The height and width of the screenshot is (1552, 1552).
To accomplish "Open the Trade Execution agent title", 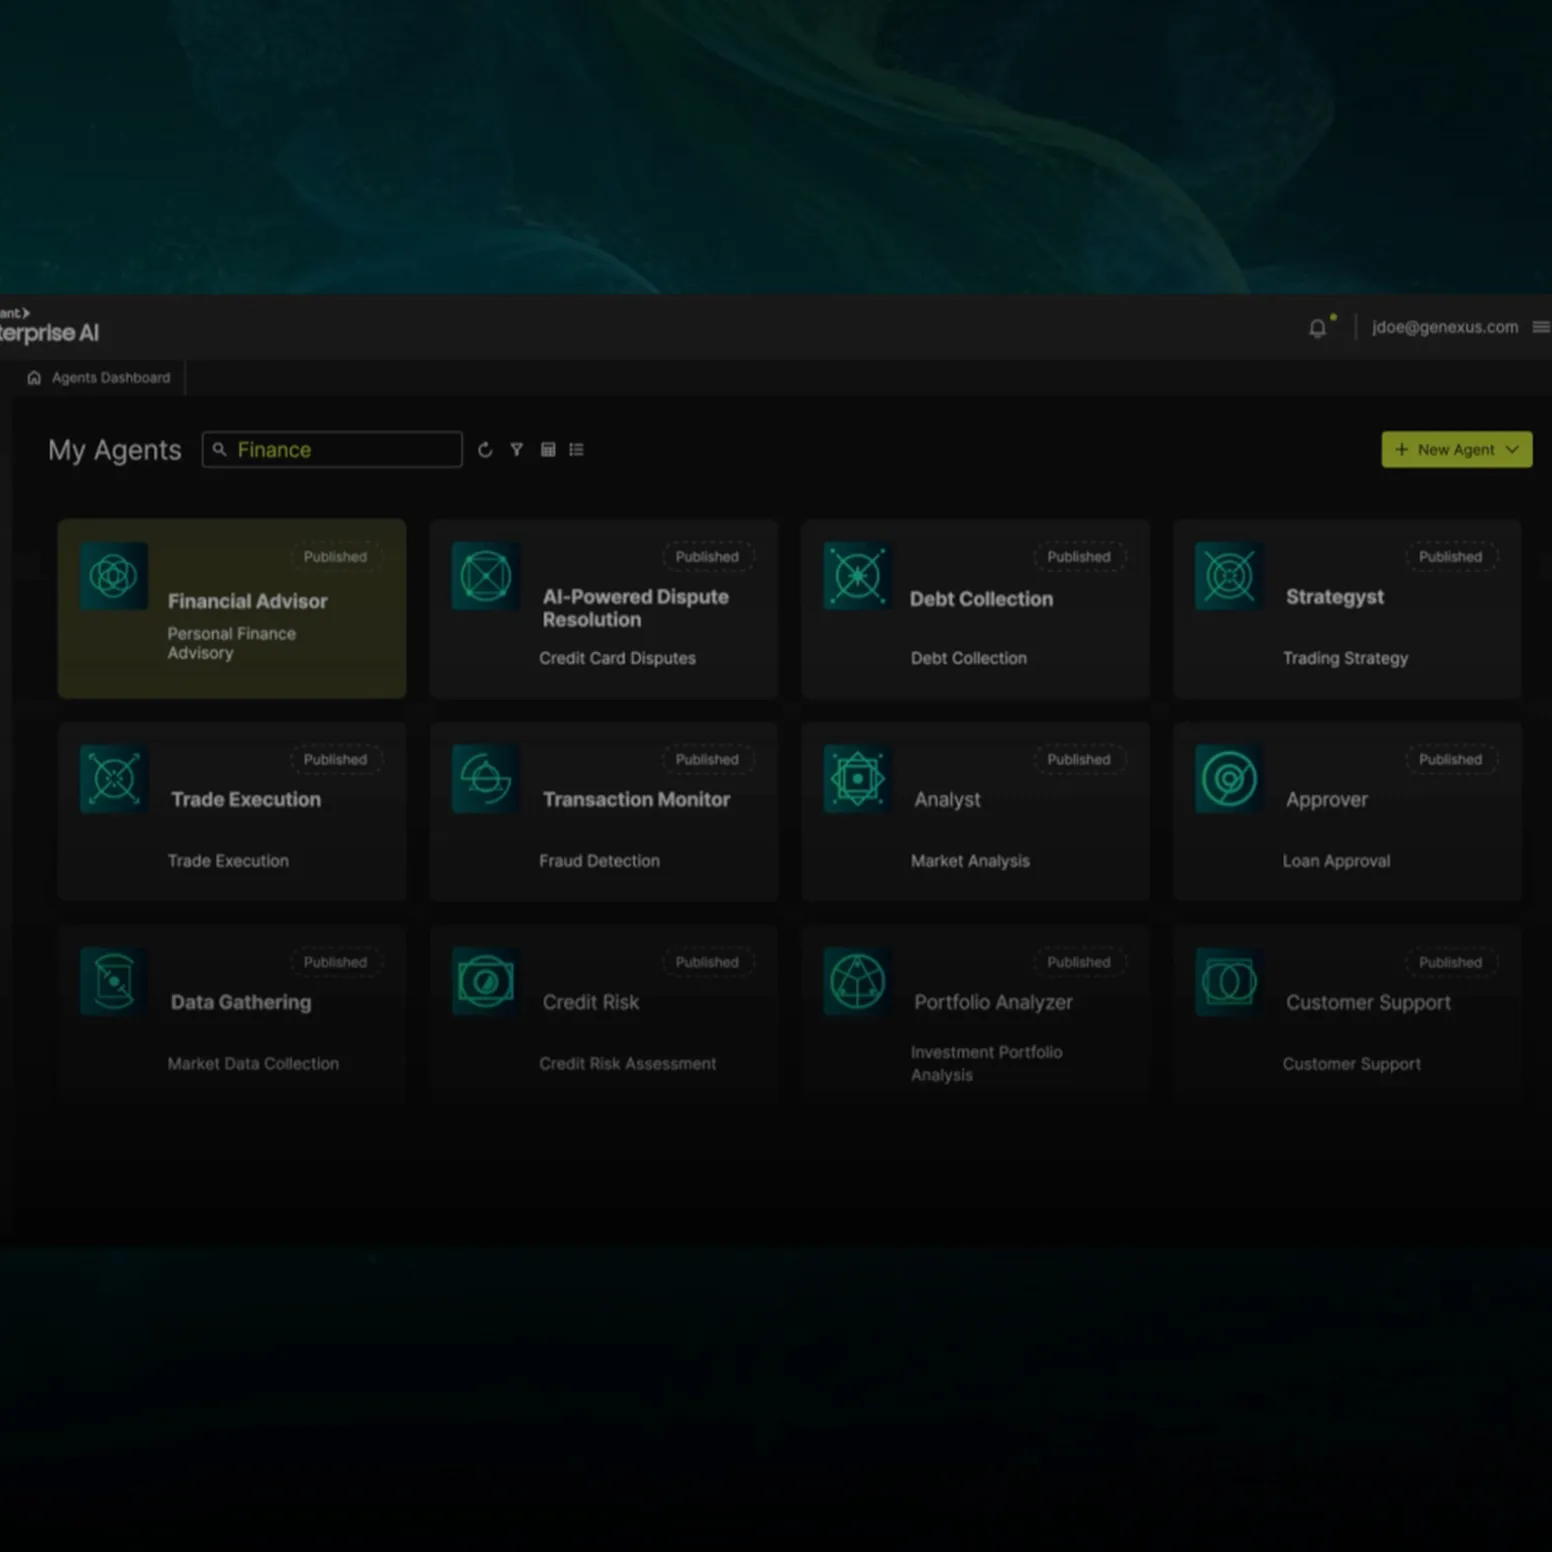I will 246,800.
